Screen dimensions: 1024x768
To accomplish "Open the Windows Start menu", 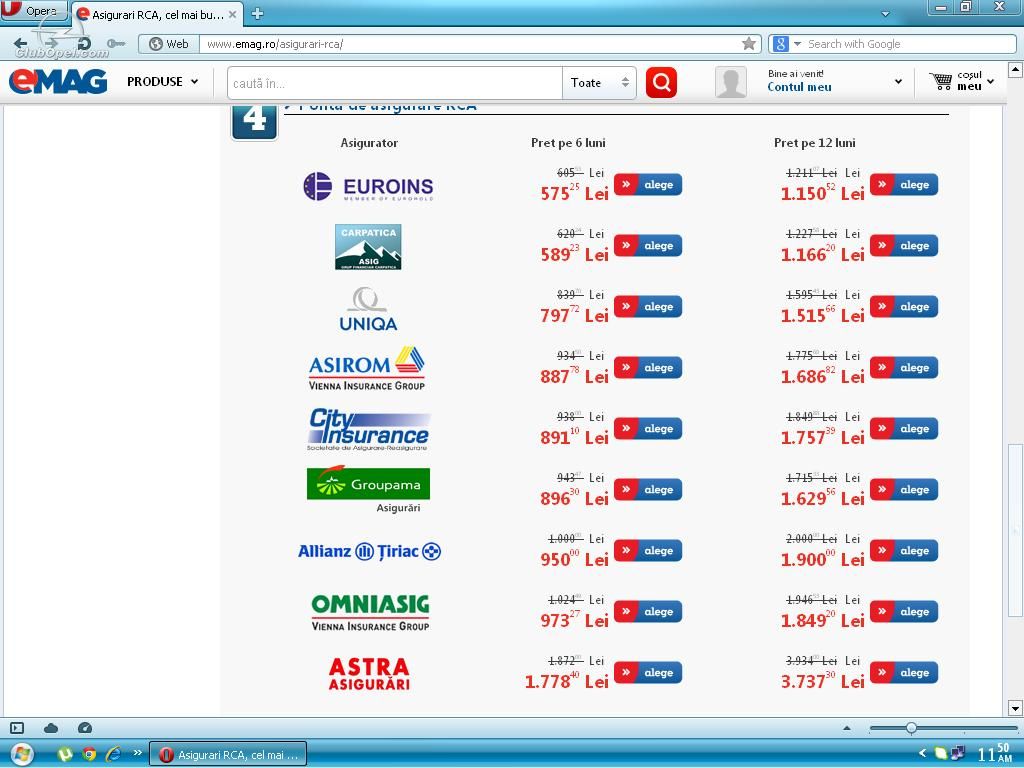I will pos(22,754).
